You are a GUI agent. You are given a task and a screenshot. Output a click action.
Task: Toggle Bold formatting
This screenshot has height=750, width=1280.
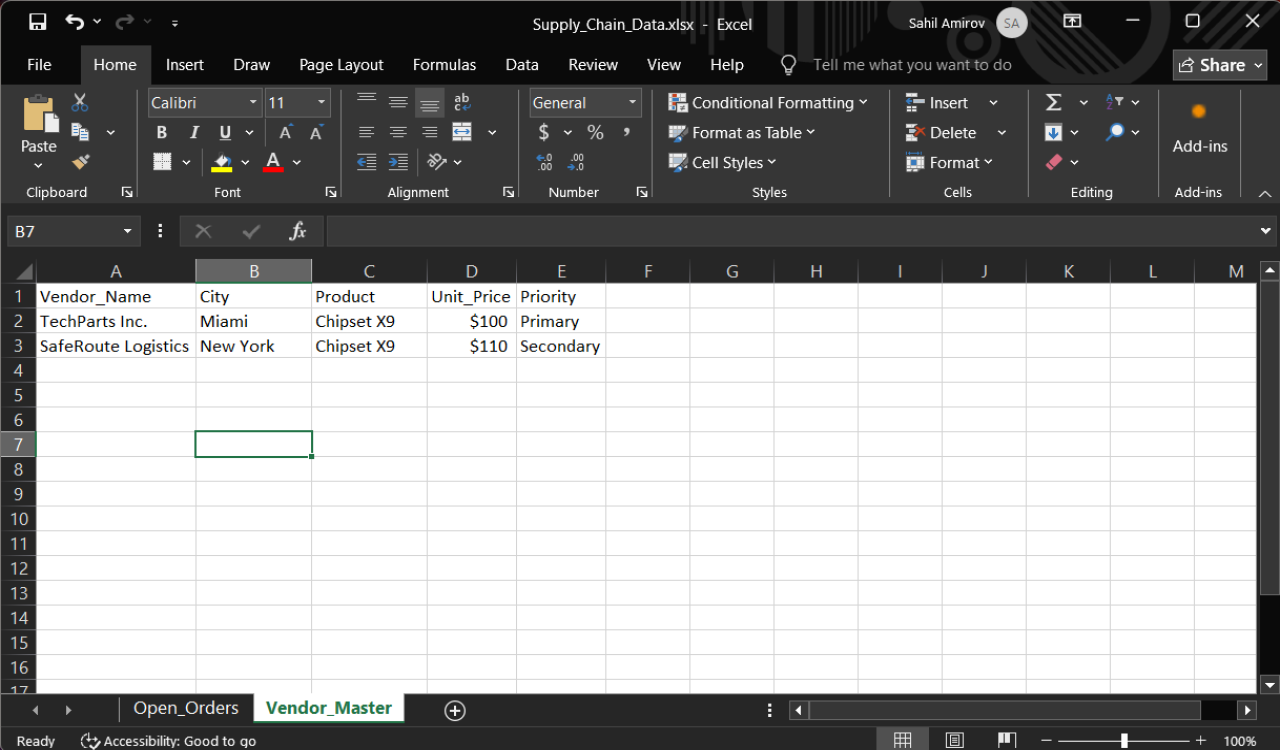coord(161,133)
